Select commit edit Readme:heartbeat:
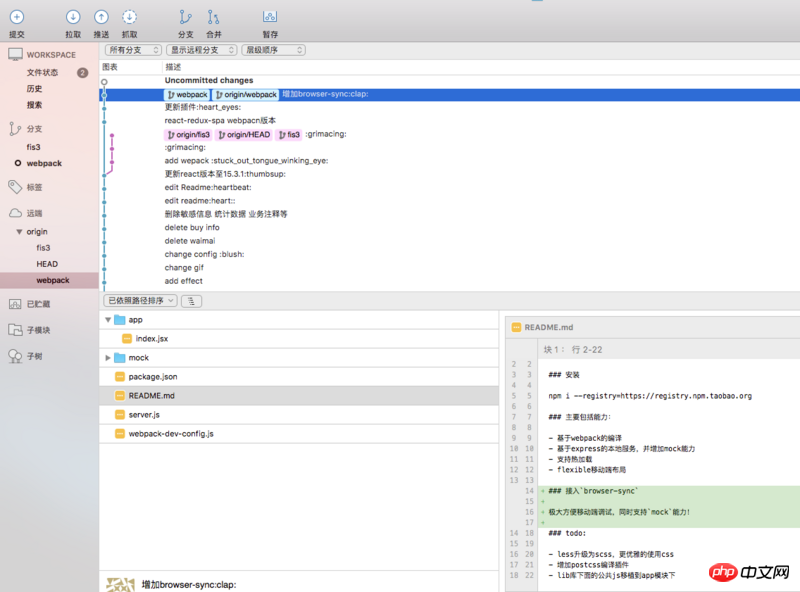This screenshot has height=592, width=800. click(449, 187)
